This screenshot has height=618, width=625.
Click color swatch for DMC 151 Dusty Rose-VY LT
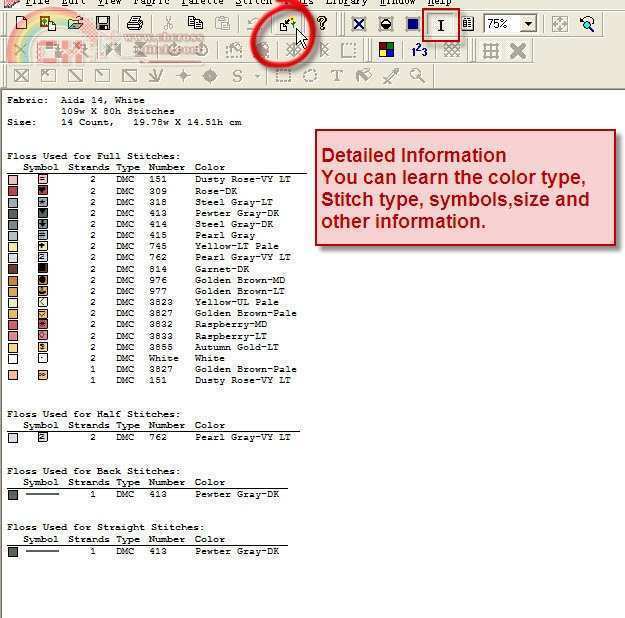click(13, 180)
